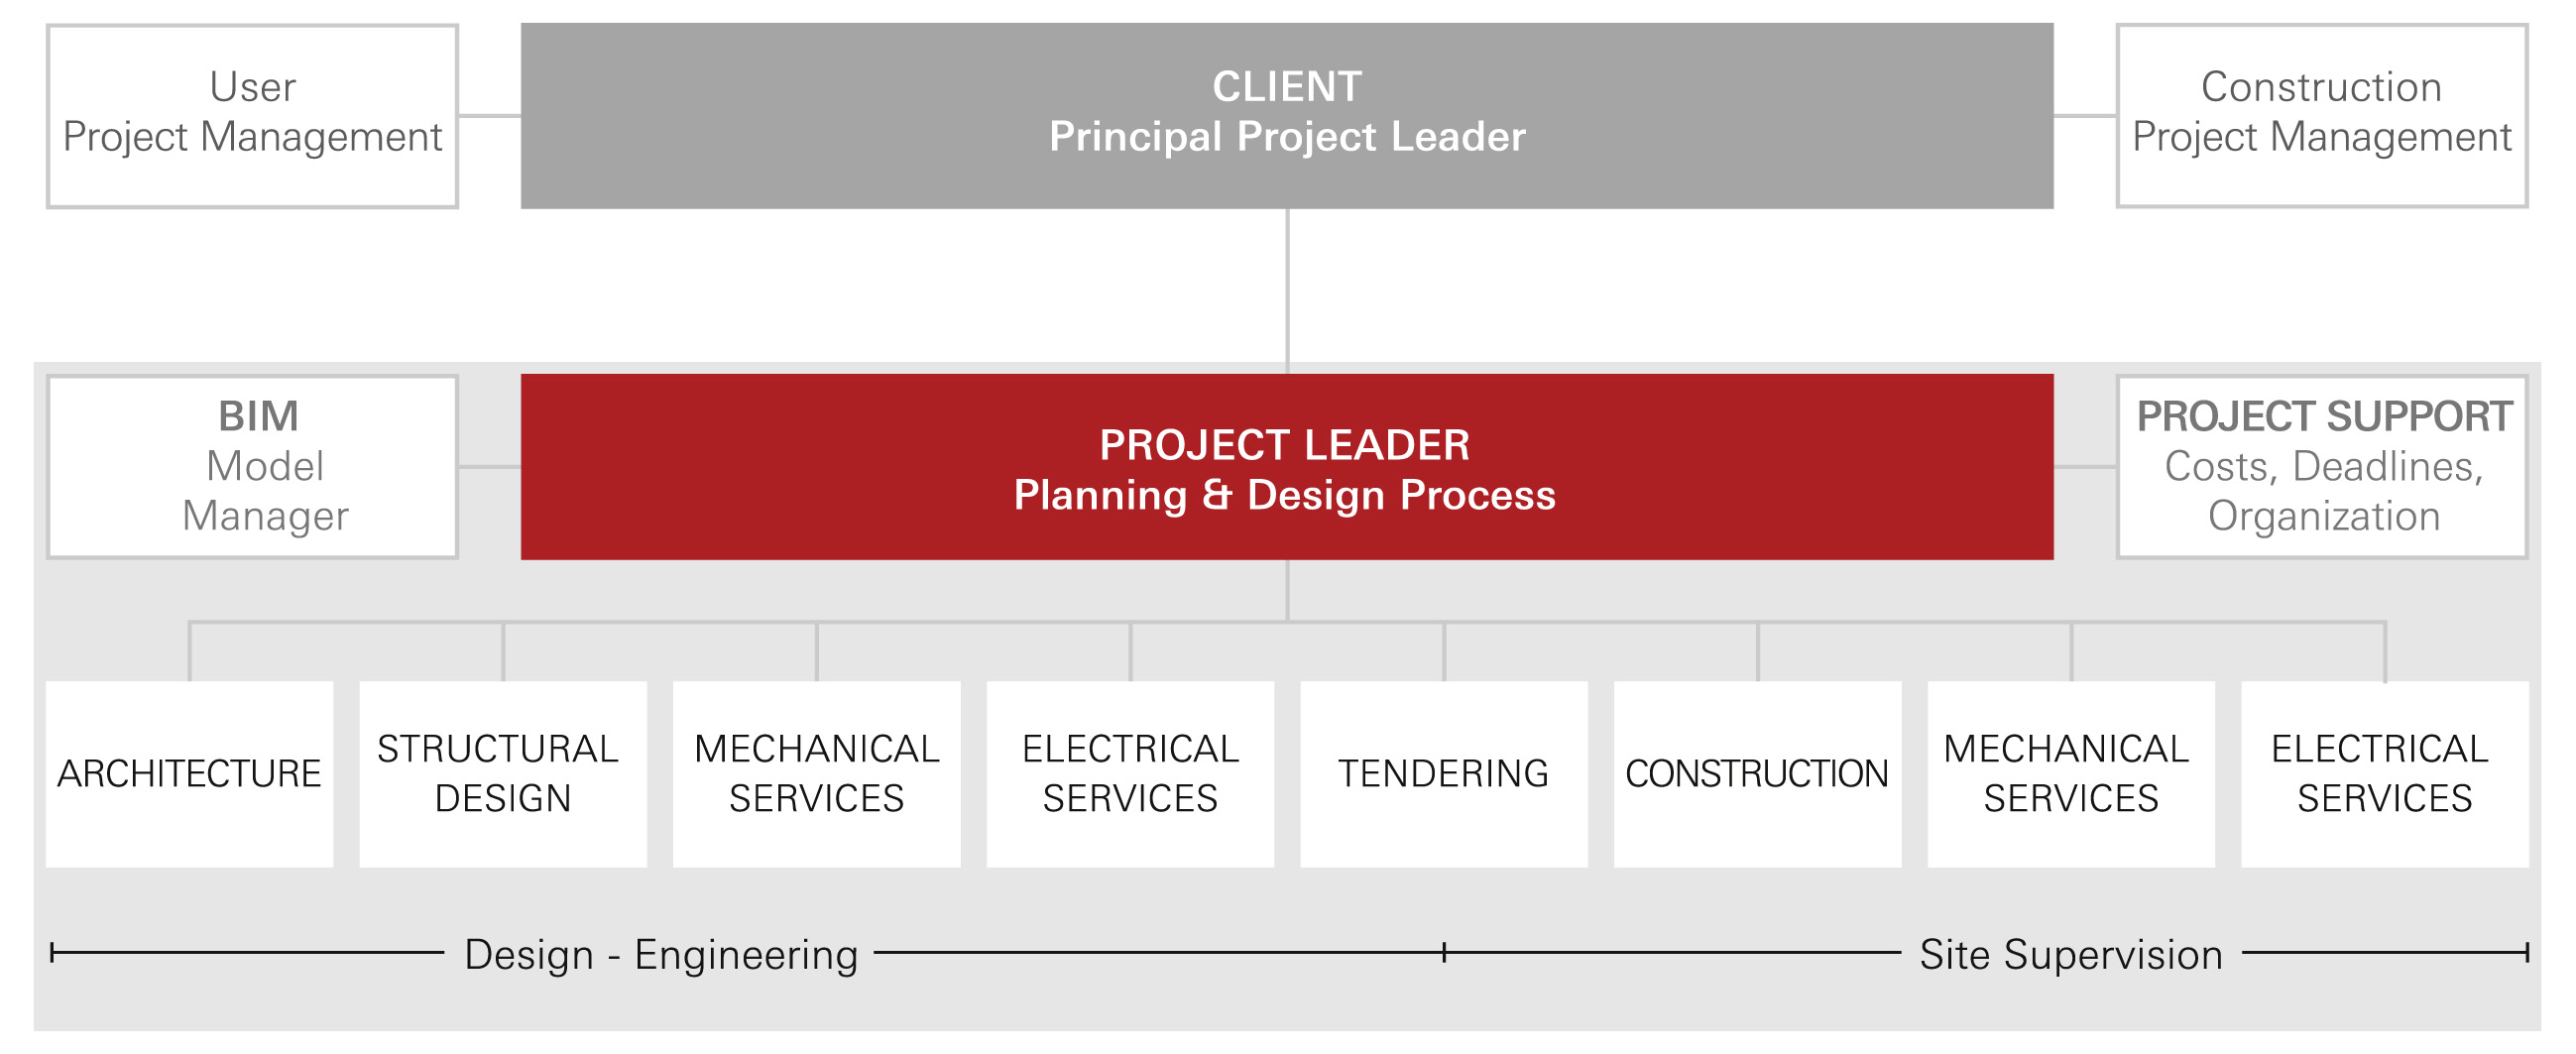2576x1054 pixels.
Task: Click the BIM Model Manager box
Action: pyautogui.click(x=252, y=467)
